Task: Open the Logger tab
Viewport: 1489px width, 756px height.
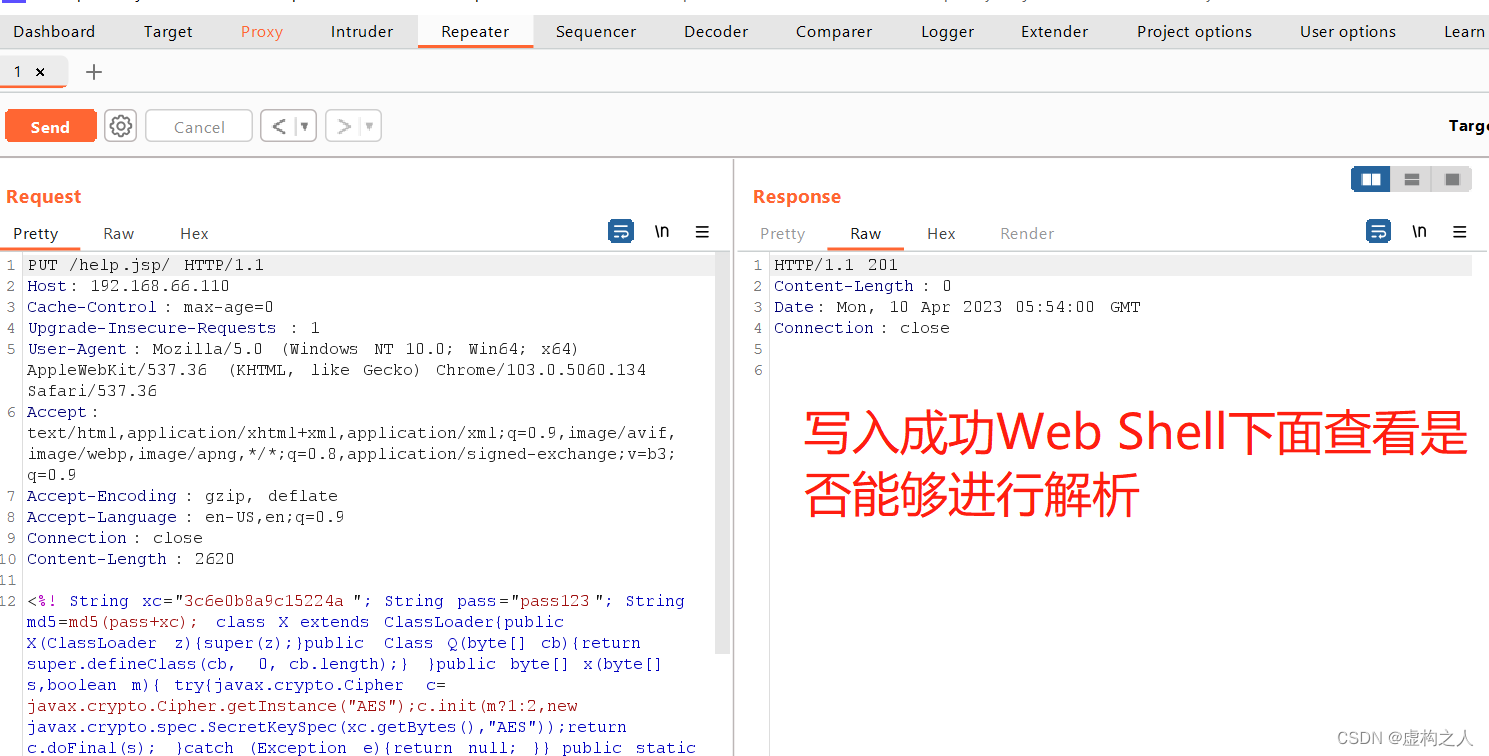Action: point(947,31)
